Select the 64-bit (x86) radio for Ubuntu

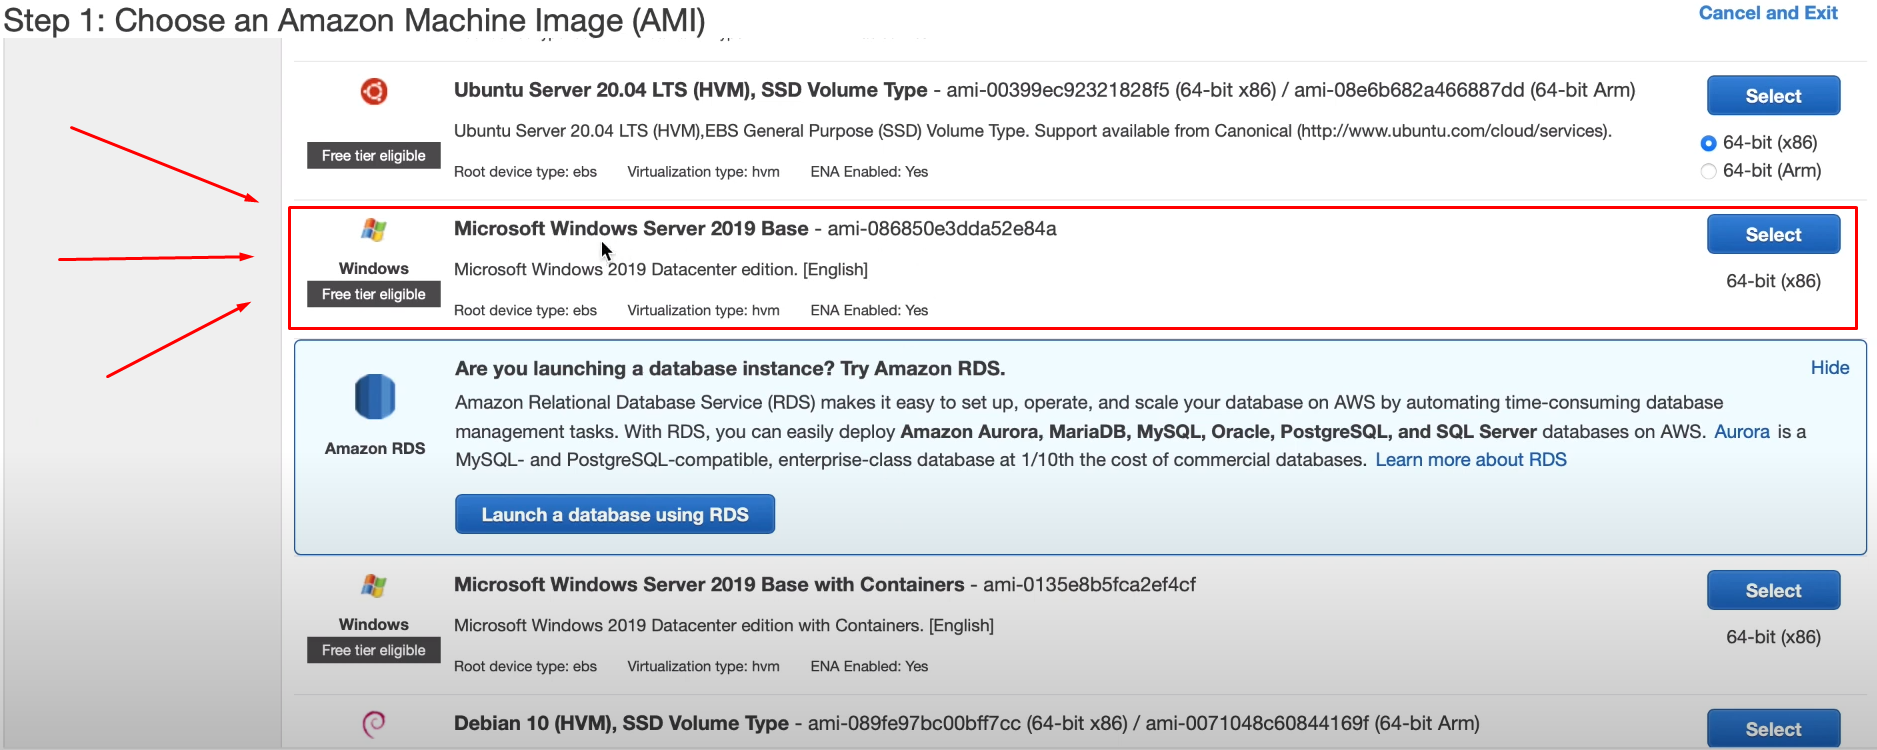(x=1708, y=143)
